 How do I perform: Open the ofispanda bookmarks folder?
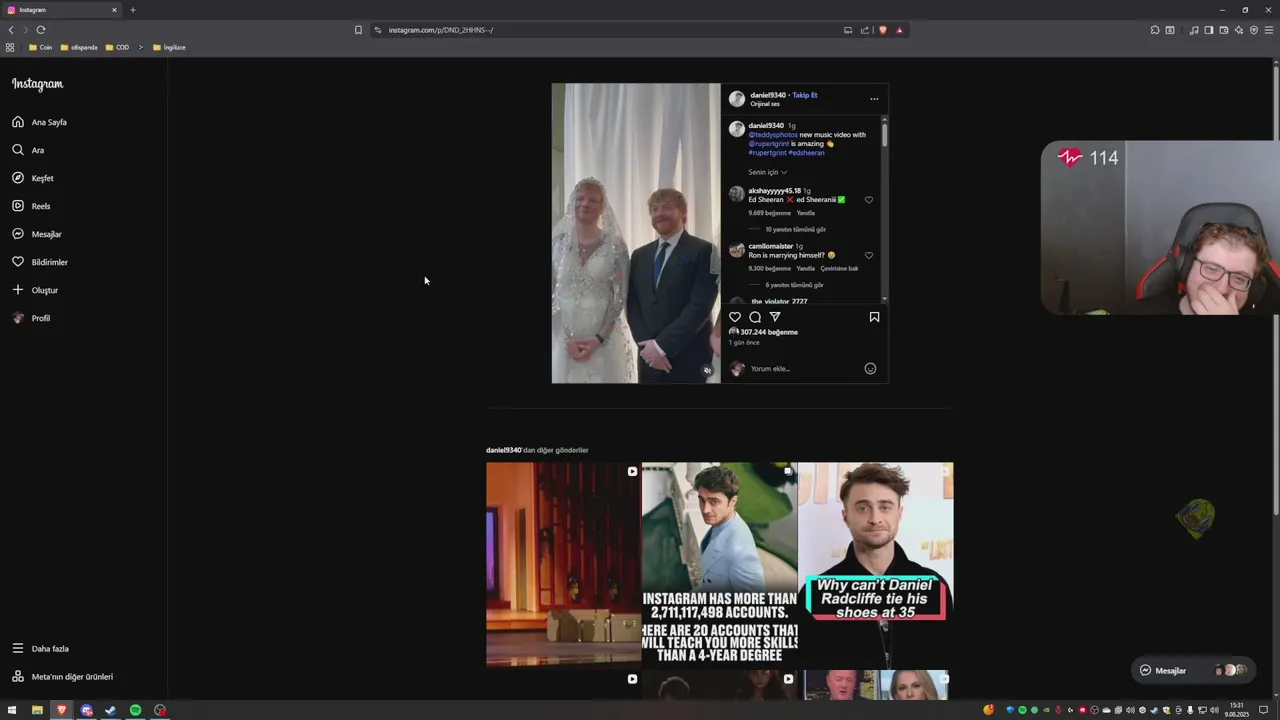(x=79, y=47)
